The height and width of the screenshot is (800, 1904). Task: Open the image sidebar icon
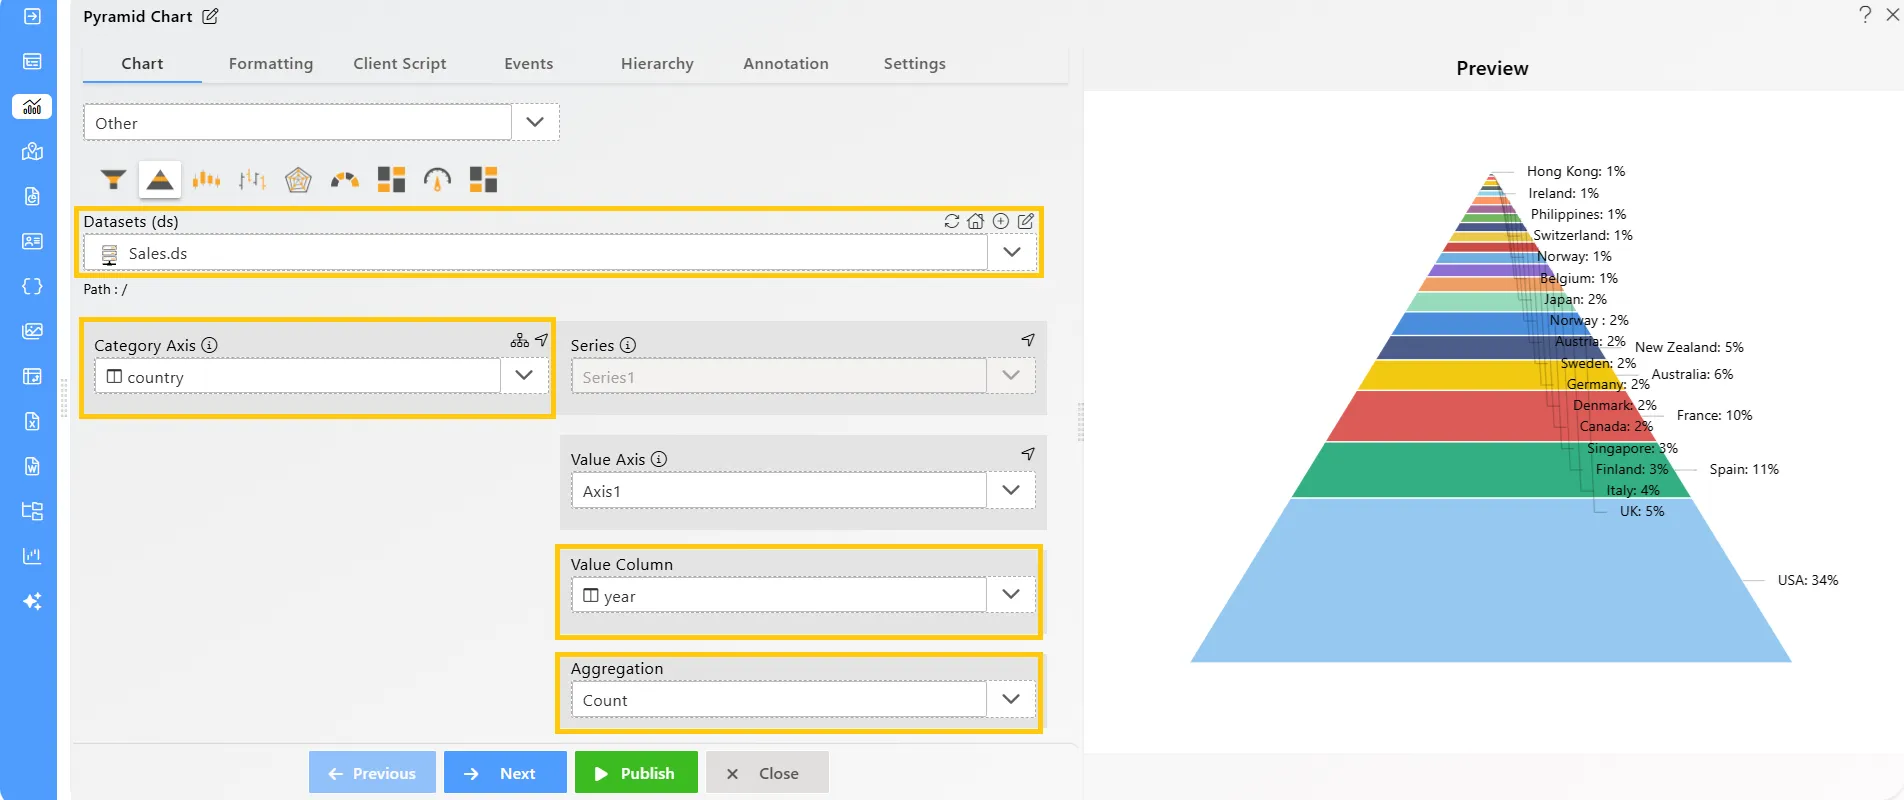coord(32,331)
